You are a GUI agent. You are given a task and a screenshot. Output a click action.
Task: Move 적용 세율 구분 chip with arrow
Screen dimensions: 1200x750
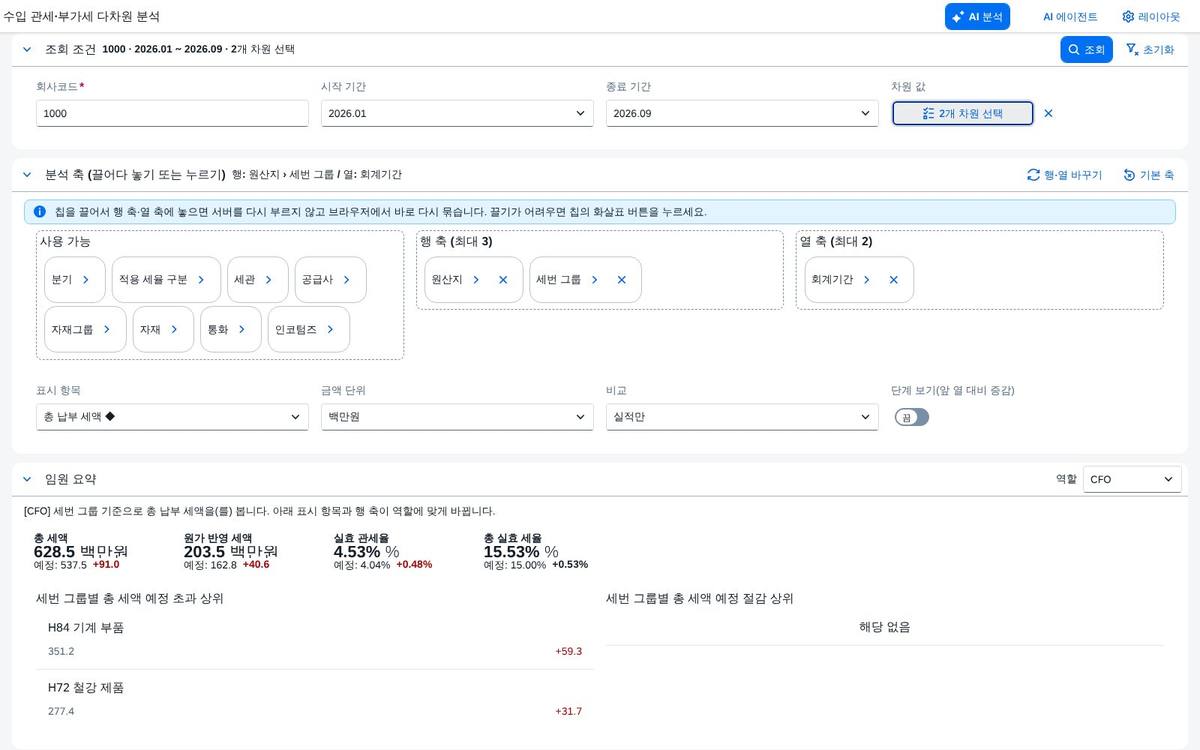(x=201, y=280)
